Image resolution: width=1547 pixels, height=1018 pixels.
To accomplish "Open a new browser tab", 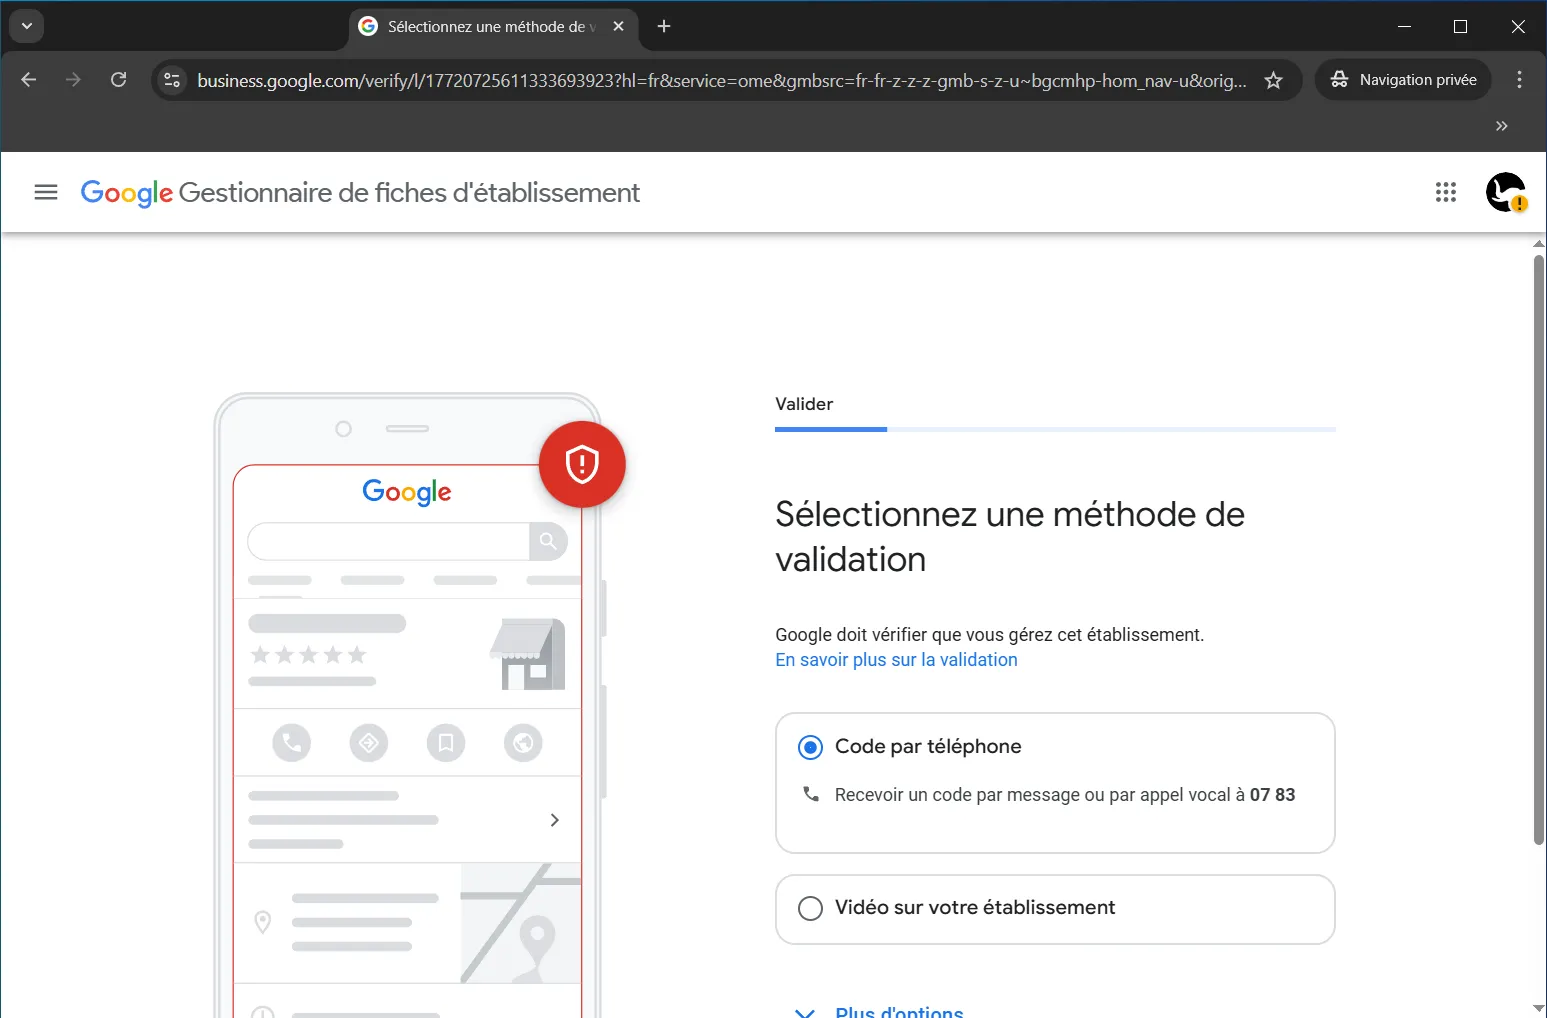I will point(664,27).
